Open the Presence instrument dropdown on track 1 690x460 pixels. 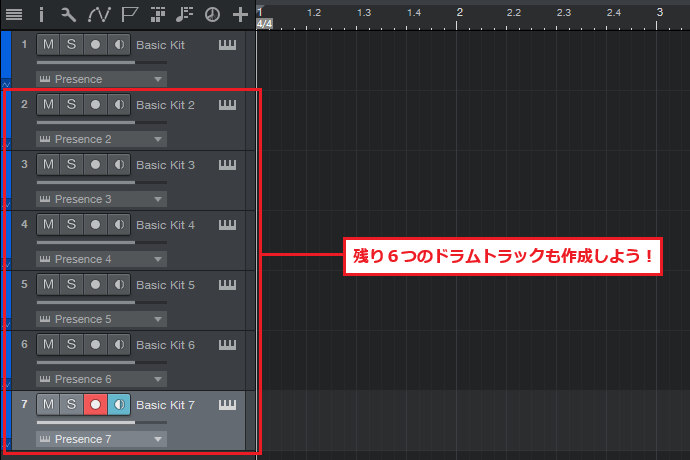tap(101, 79)
